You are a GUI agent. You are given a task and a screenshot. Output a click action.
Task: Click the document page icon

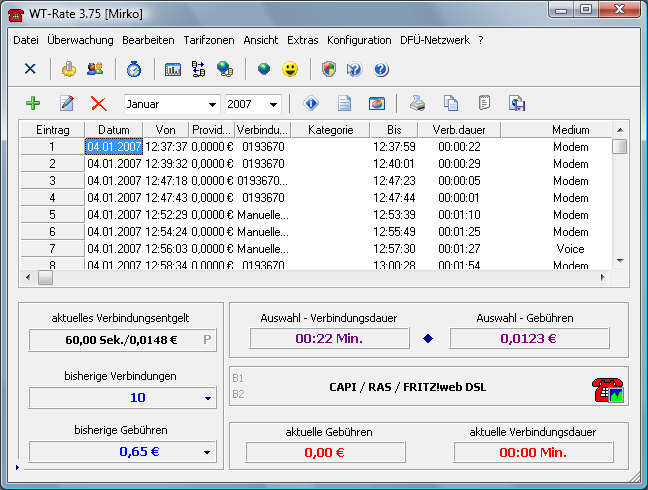click(x=344, y=103)
